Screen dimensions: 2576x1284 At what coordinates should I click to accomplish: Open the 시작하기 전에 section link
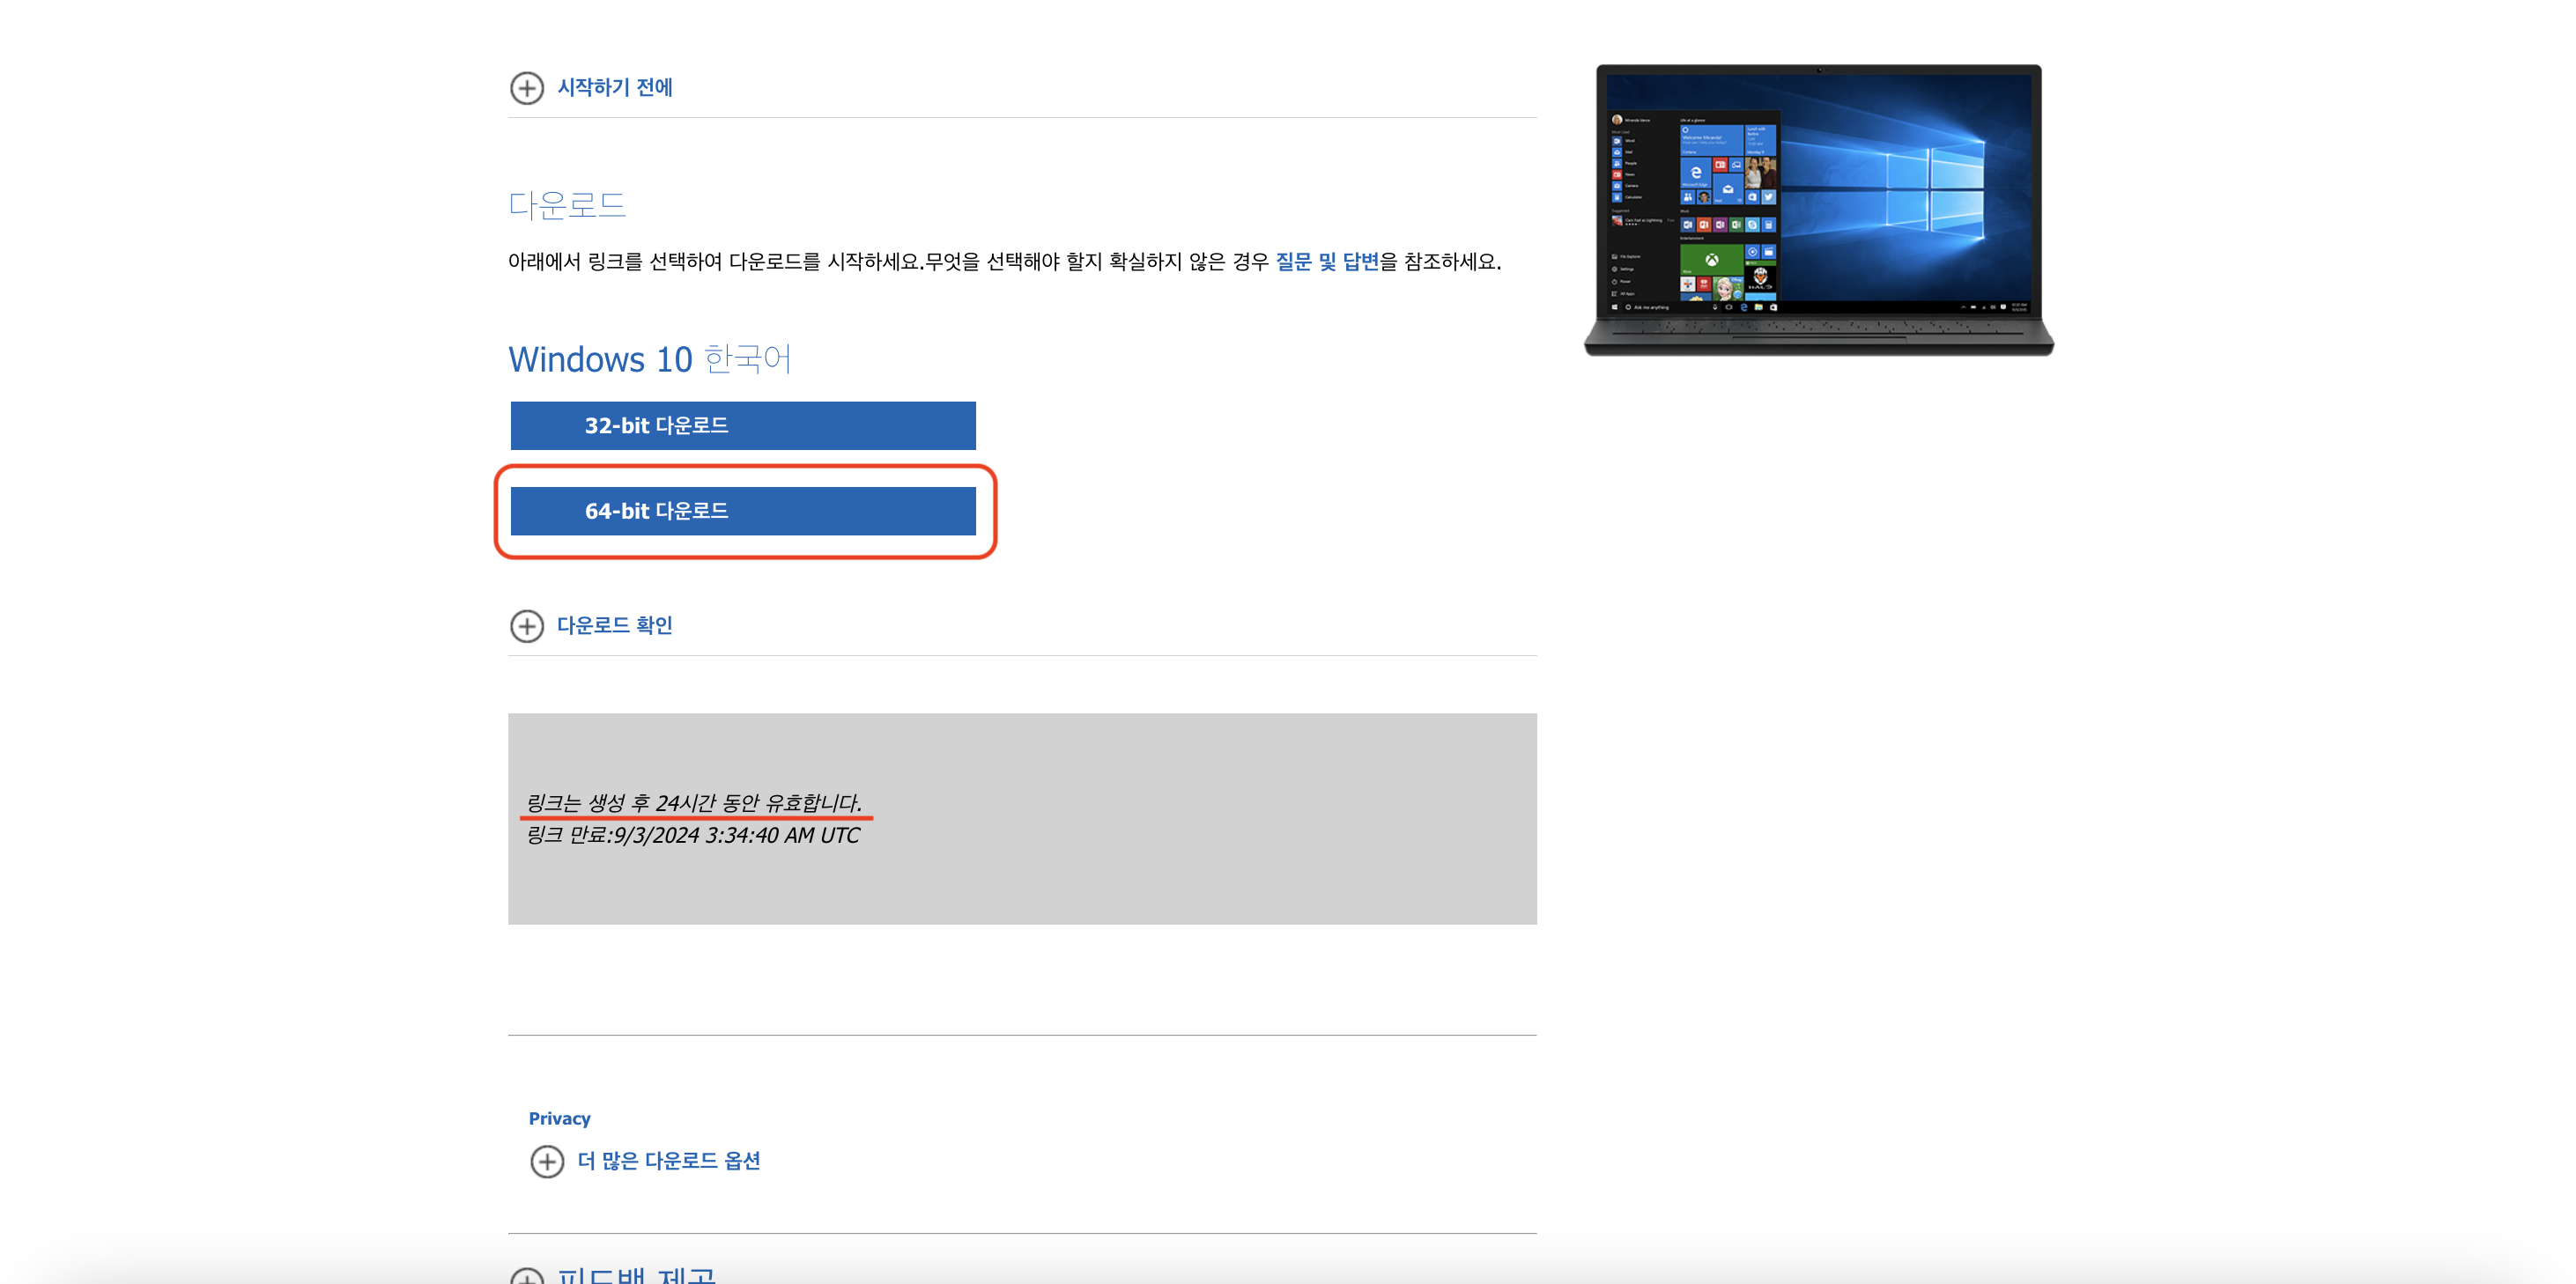[615, 88]
